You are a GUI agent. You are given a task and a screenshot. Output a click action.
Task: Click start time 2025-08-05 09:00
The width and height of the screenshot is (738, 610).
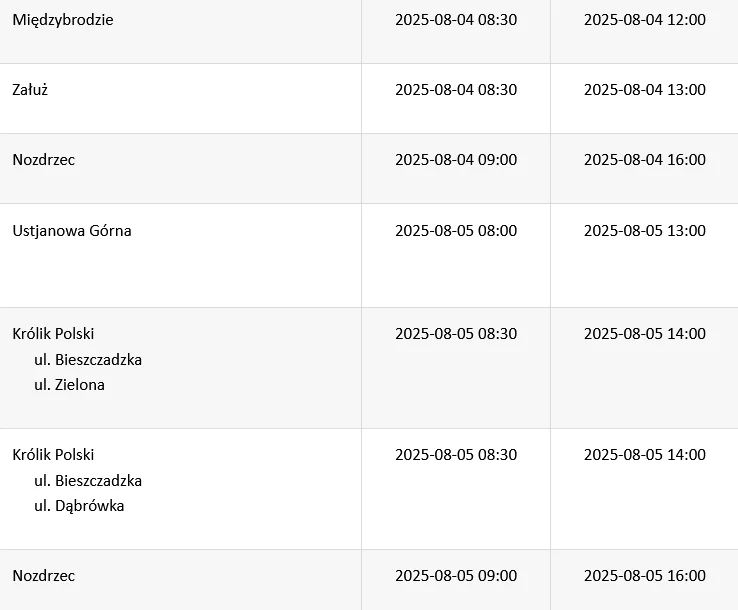[456, 575]
